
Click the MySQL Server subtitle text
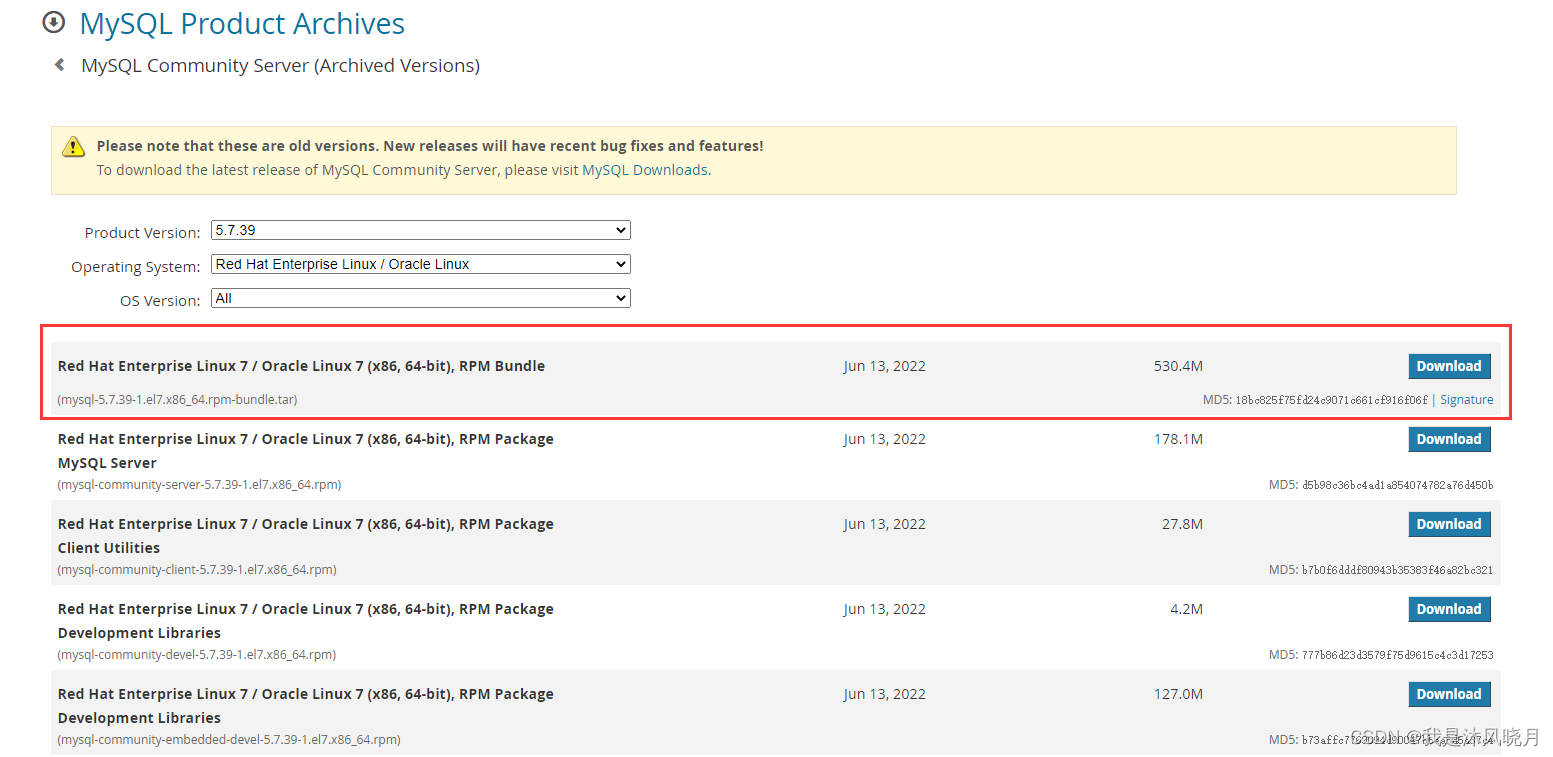(107, 463)
